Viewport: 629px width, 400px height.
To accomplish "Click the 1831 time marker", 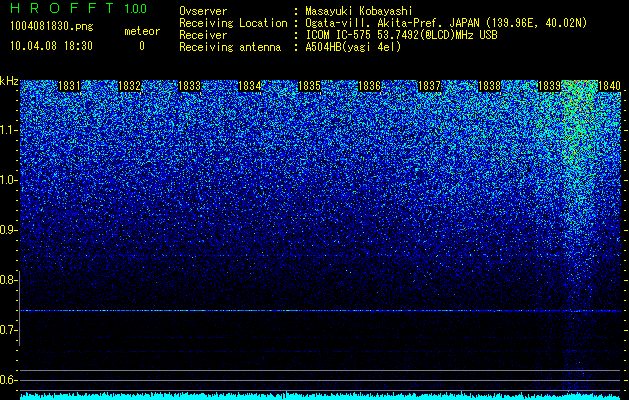I will [x=69, y=86].
